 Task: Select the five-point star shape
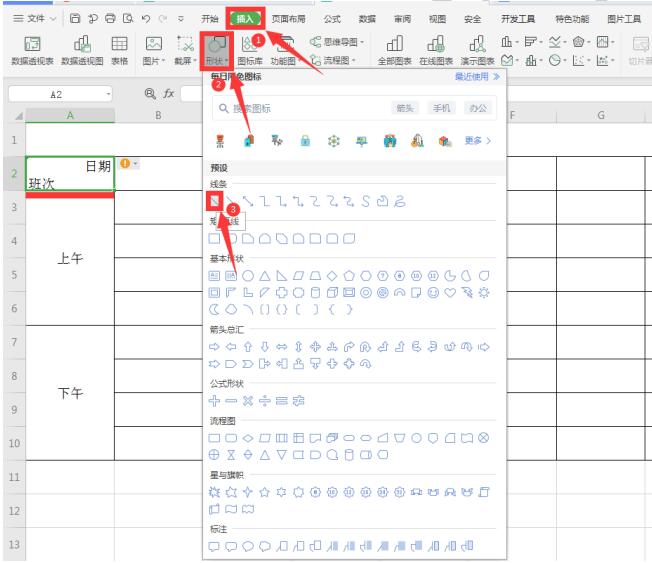264,492
